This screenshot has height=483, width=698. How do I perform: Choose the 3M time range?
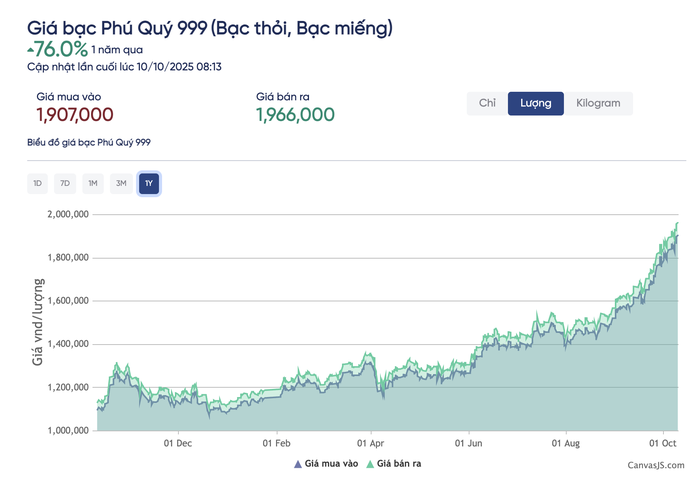121,183
